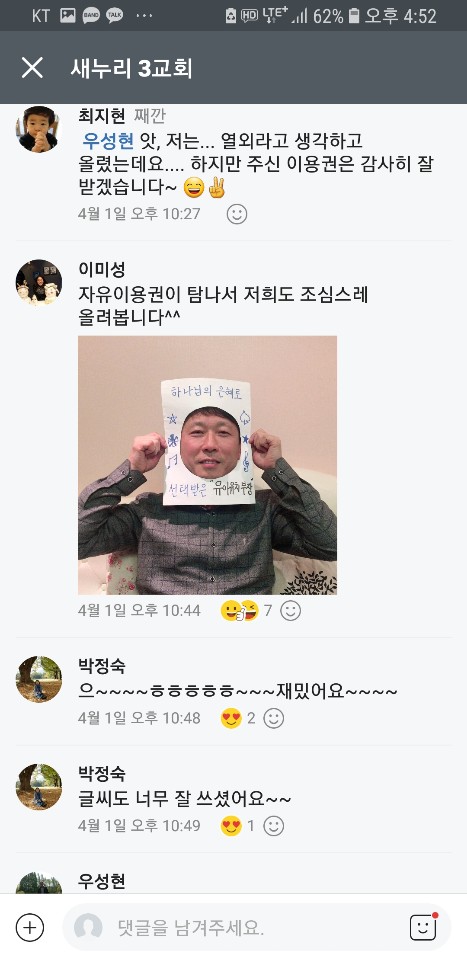Image resolution: width=467 pixels, height=960 pixels.
Task: View the 7 reactions on 이미성's comment
Action: pos(246,610)
